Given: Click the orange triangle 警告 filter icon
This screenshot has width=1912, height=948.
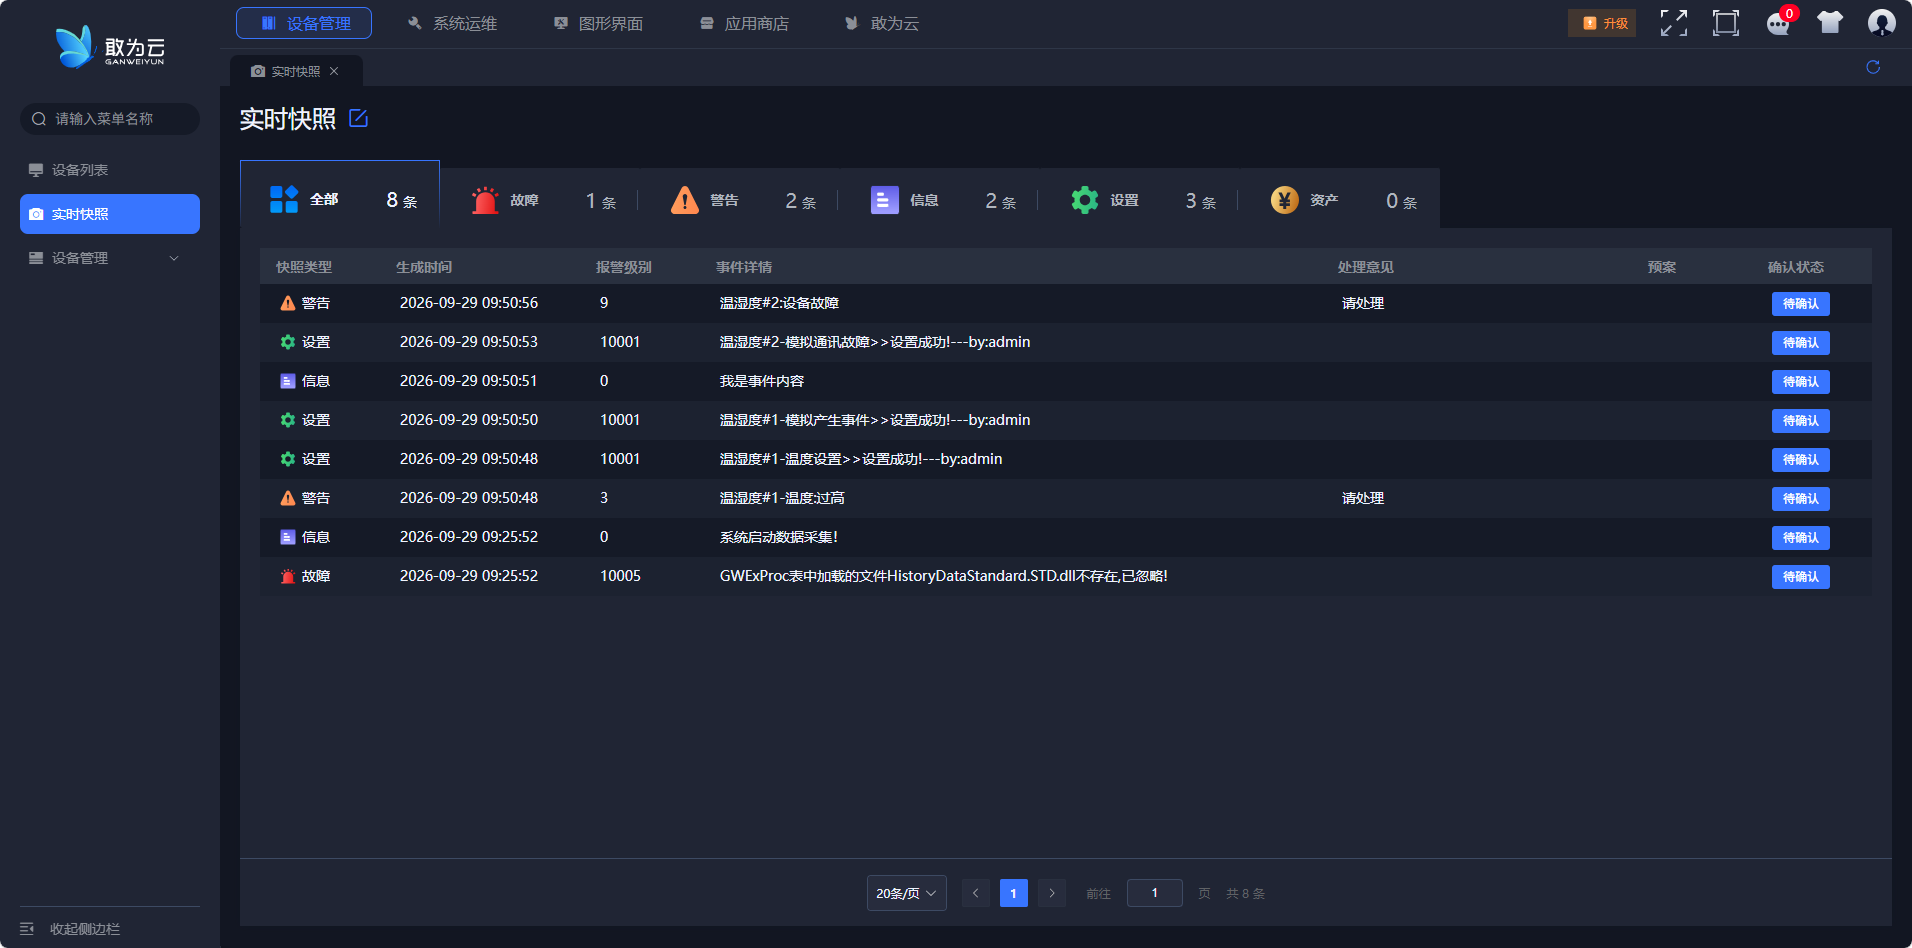Looking at the screenshot, I should pos(685,200).
